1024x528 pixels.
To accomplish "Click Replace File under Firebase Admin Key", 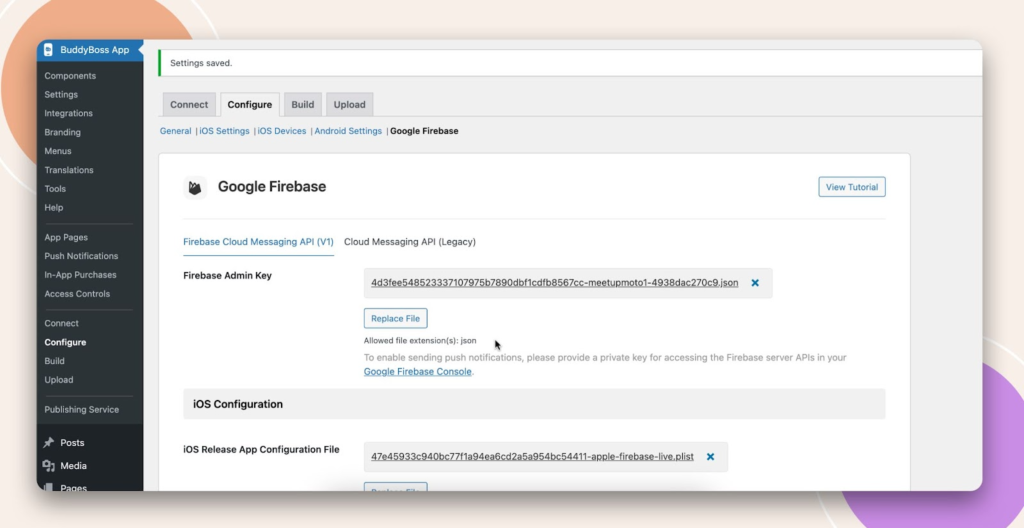I will (395, 319).
